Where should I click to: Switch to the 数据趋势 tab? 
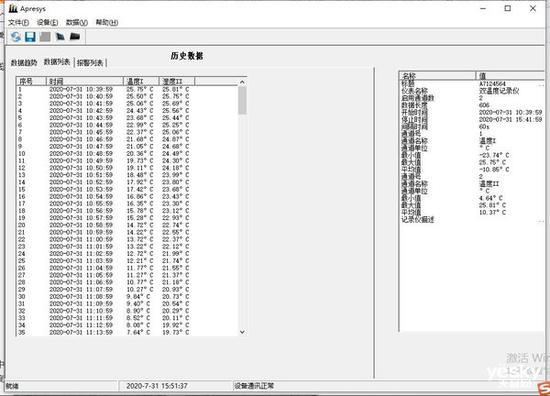tap(24, 63)
